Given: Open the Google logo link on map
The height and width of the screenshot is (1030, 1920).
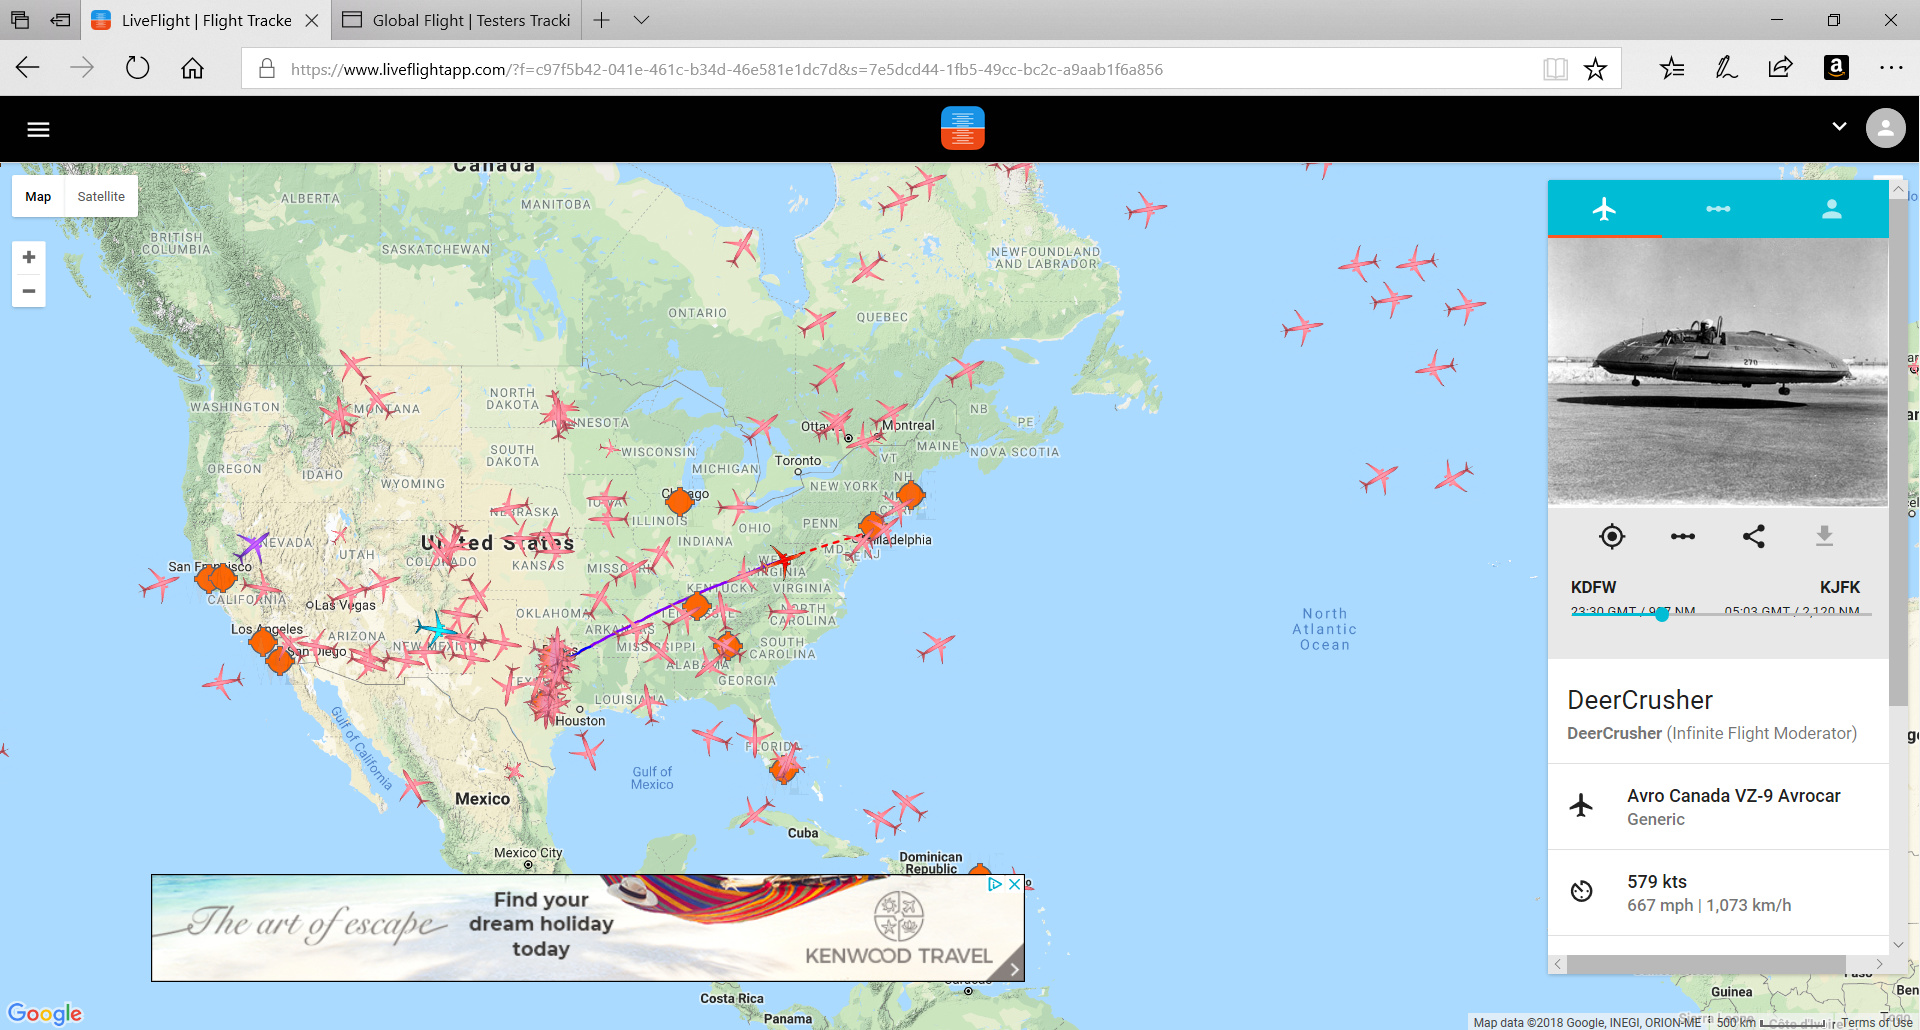Looking at the screenshot, I should (45, 1013).
